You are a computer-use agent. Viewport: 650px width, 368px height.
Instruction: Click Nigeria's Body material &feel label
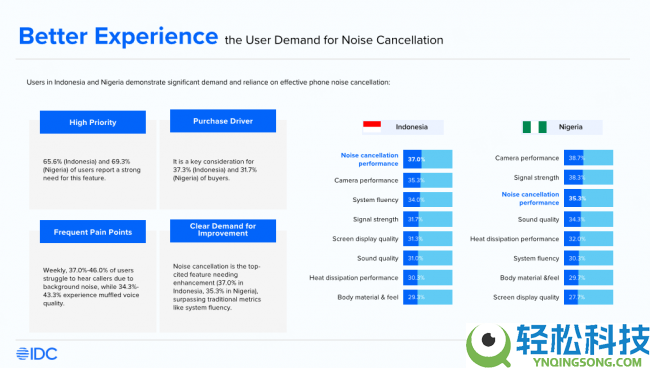(x=529, y=278)
